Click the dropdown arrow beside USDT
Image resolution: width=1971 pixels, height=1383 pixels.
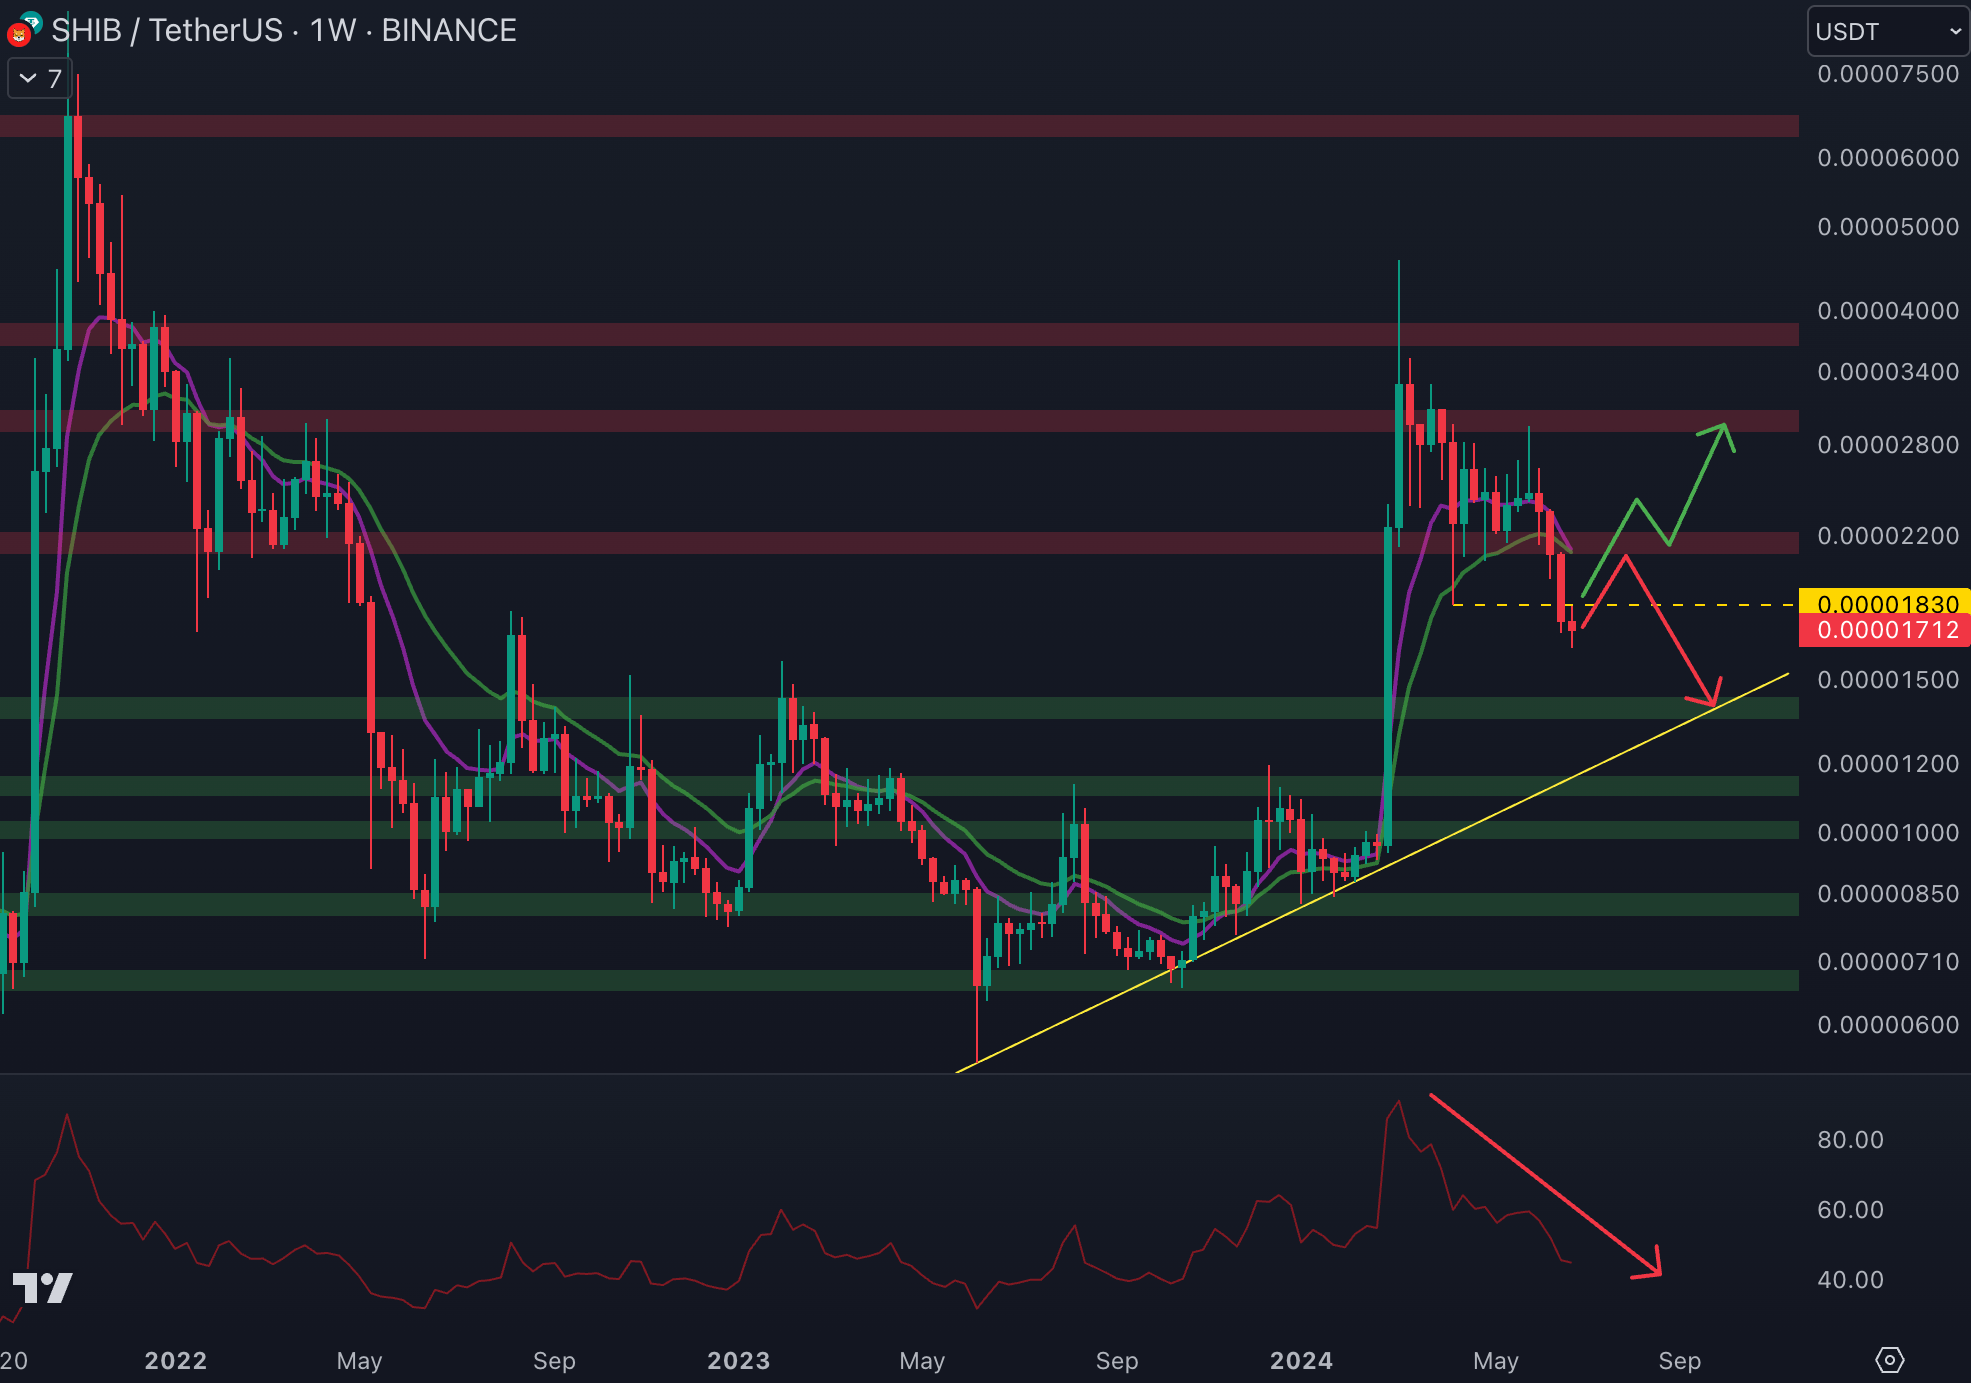[1955, 32]
